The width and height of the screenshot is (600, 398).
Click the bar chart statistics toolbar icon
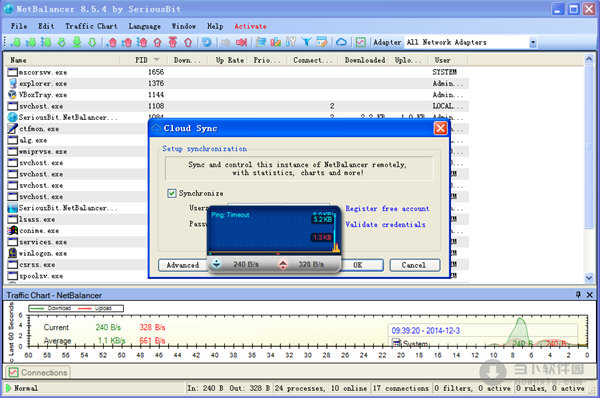point(276,42)
